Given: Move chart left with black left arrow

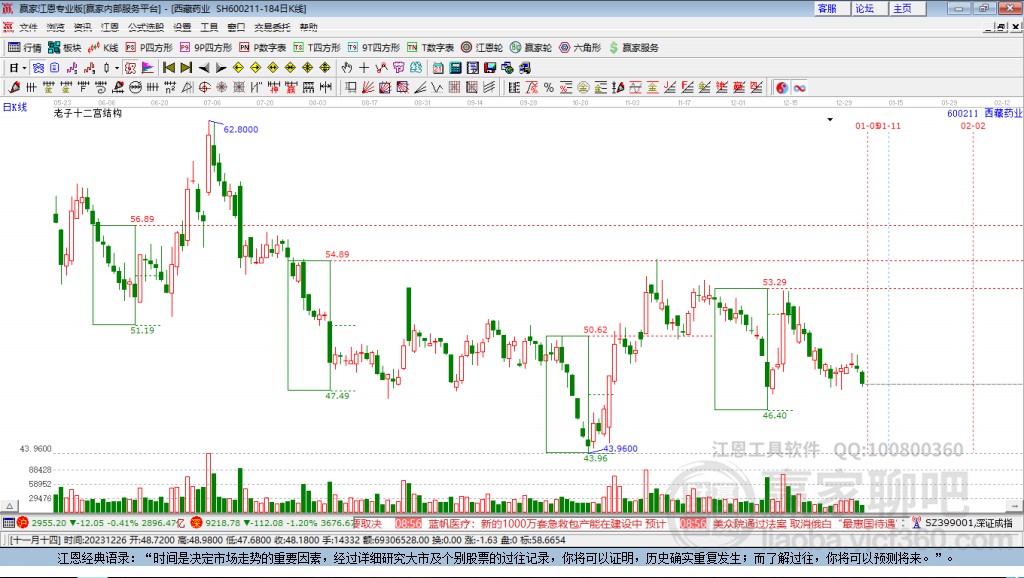Looking at the screenshot, I should [204, 68].
